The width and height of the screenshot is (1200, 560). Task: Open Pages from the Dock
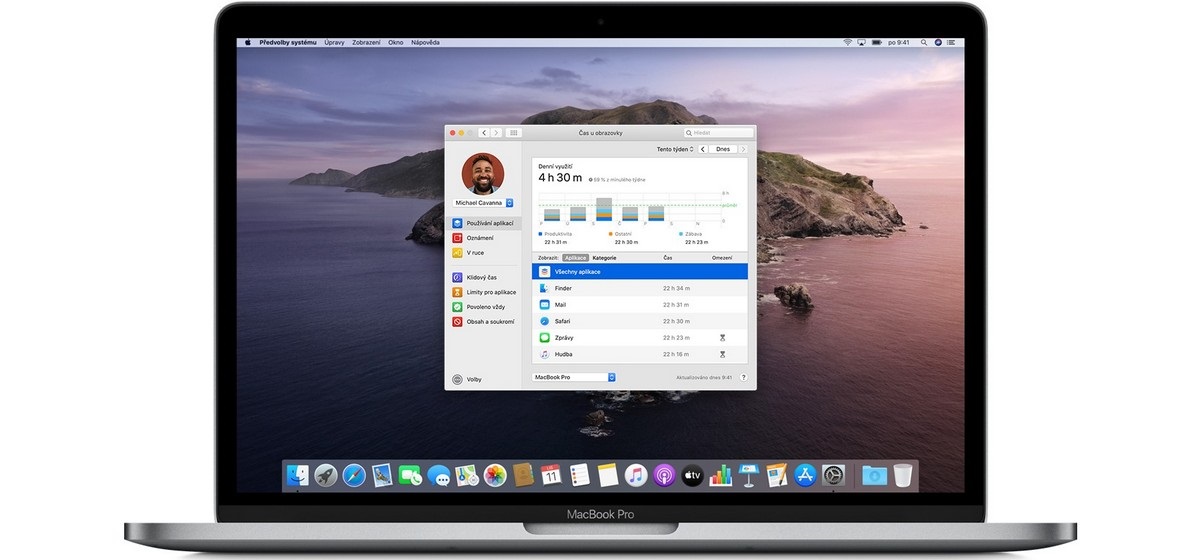tap(777, 476)
